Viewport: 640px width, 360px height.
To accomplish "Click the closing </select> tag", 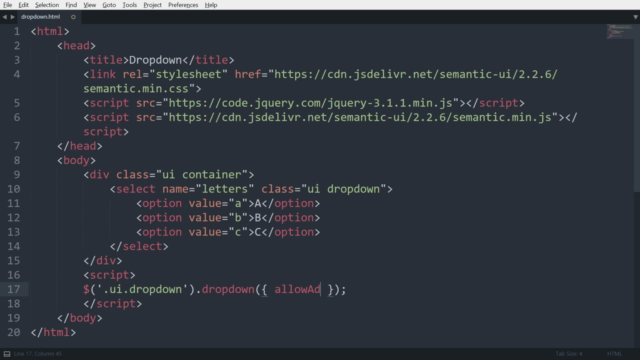I will (x=139, y=247).
